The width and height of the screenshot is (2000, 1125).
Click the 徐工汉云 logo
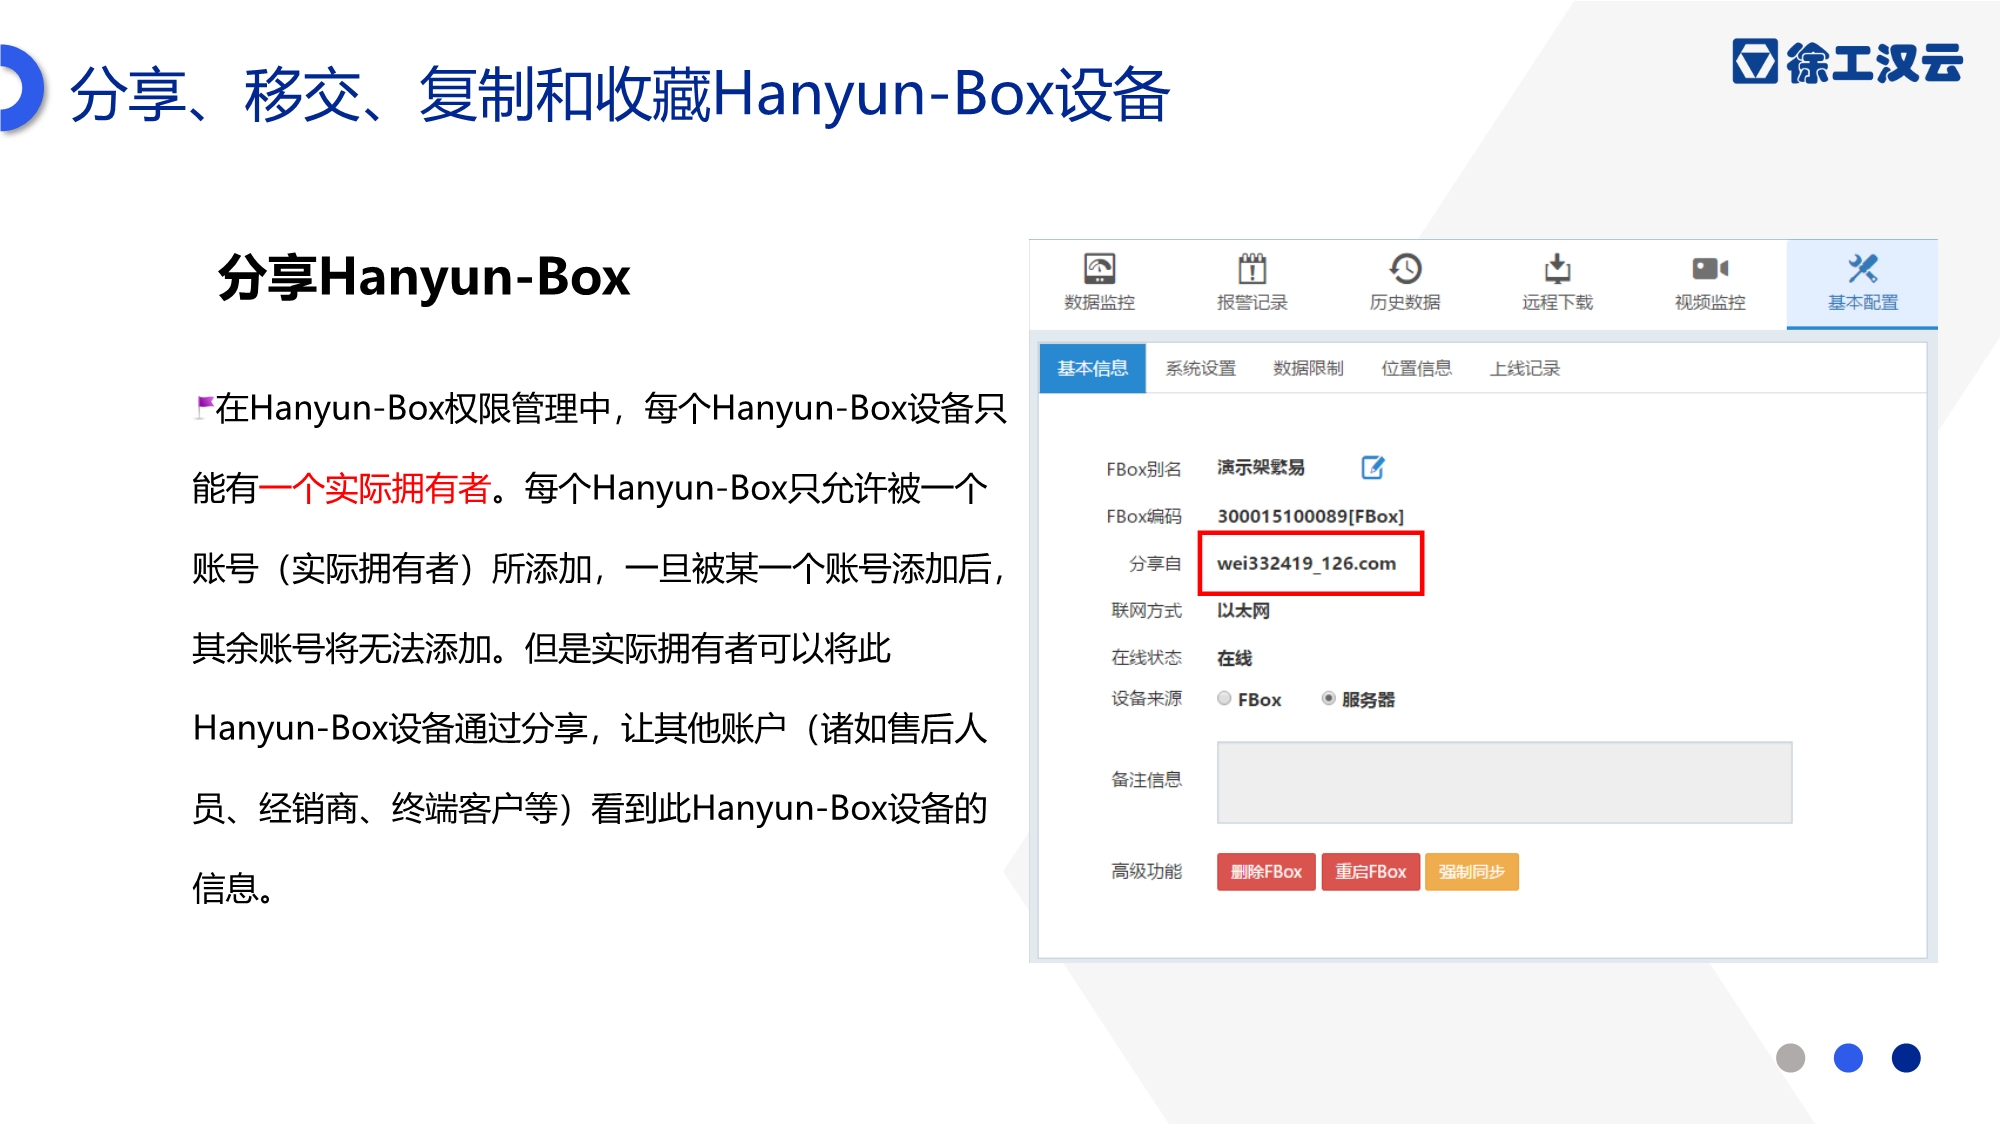[1847, 62]
